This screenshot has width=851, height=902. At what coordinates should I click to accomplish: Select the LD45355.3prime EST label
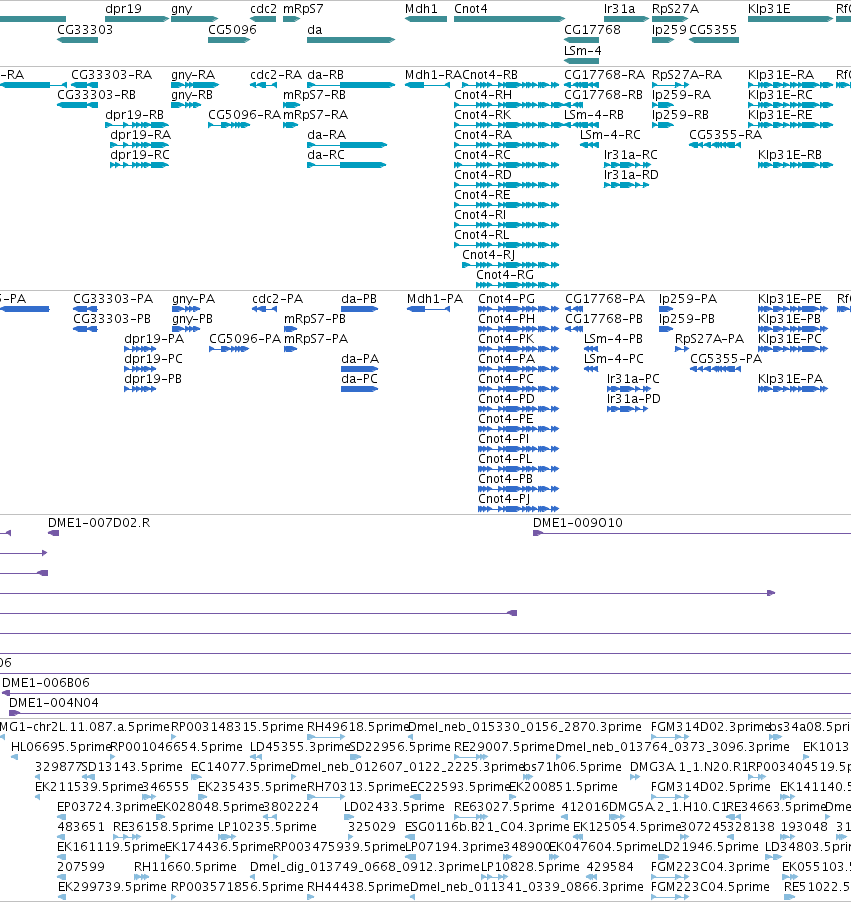click(299, 747)
